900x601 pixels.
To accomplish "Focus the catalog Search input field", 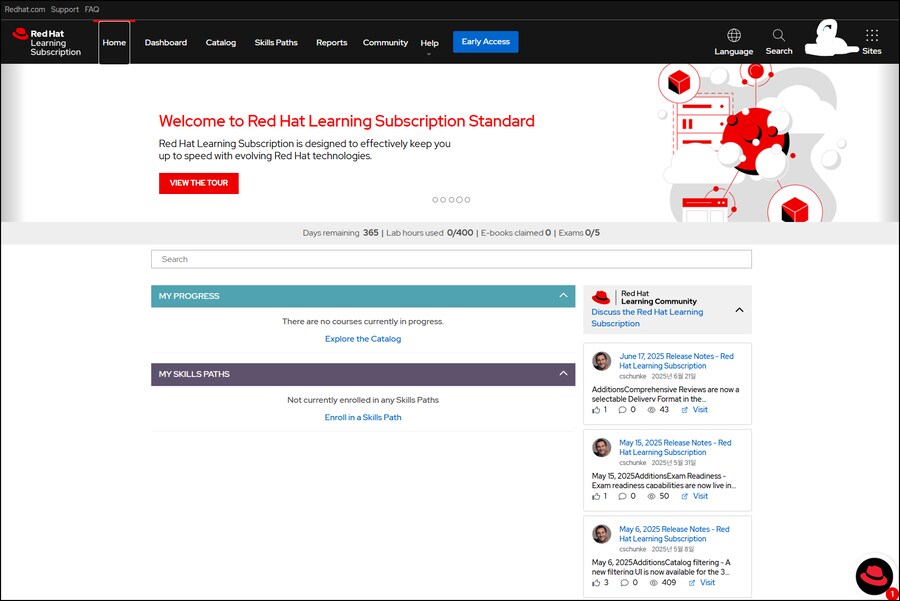I will click(x=451, y=259).
